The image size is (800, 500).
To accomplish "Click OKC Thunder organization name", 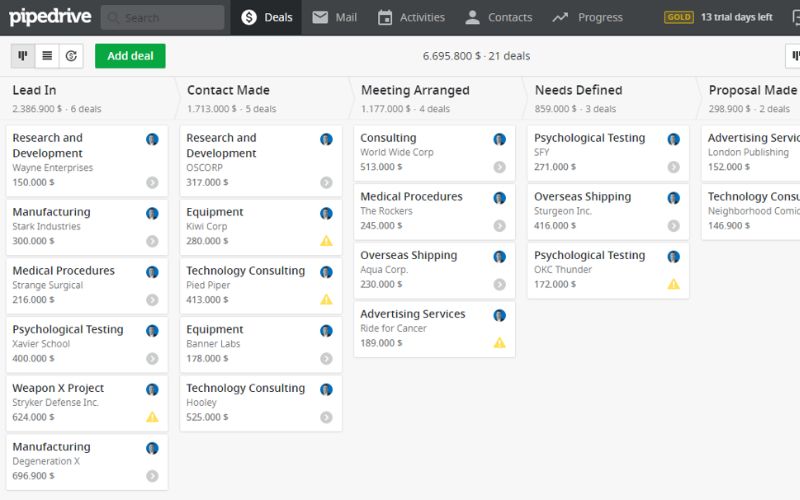I will 563,270.
